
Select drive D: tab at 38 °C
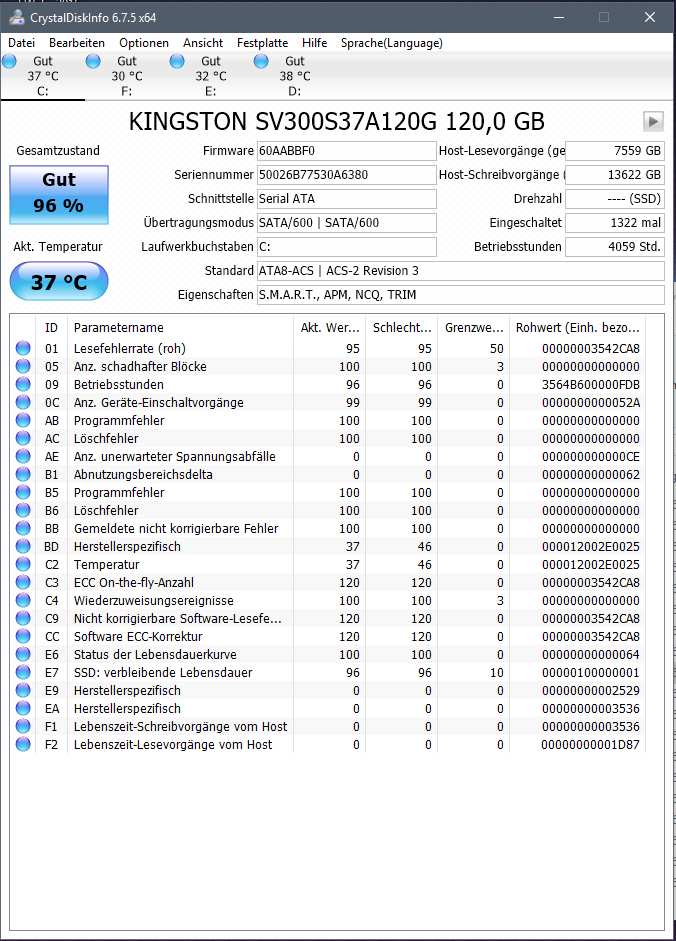pos(295,76)
